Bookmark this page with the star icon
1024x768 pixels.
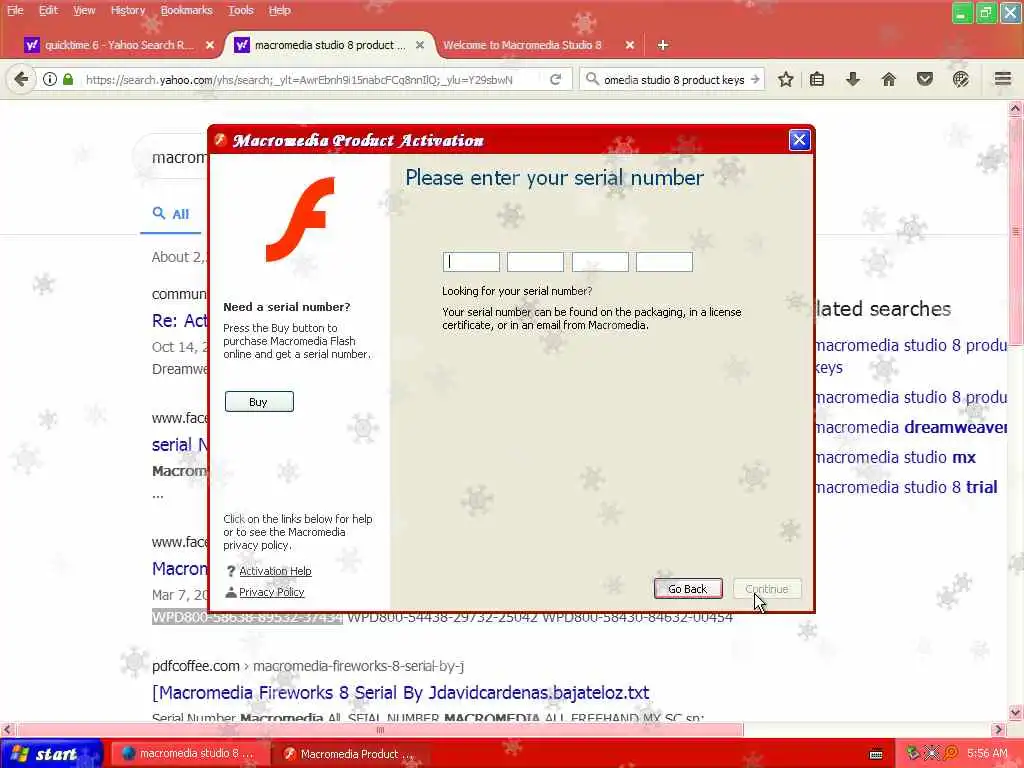click(x=786, y=80)
